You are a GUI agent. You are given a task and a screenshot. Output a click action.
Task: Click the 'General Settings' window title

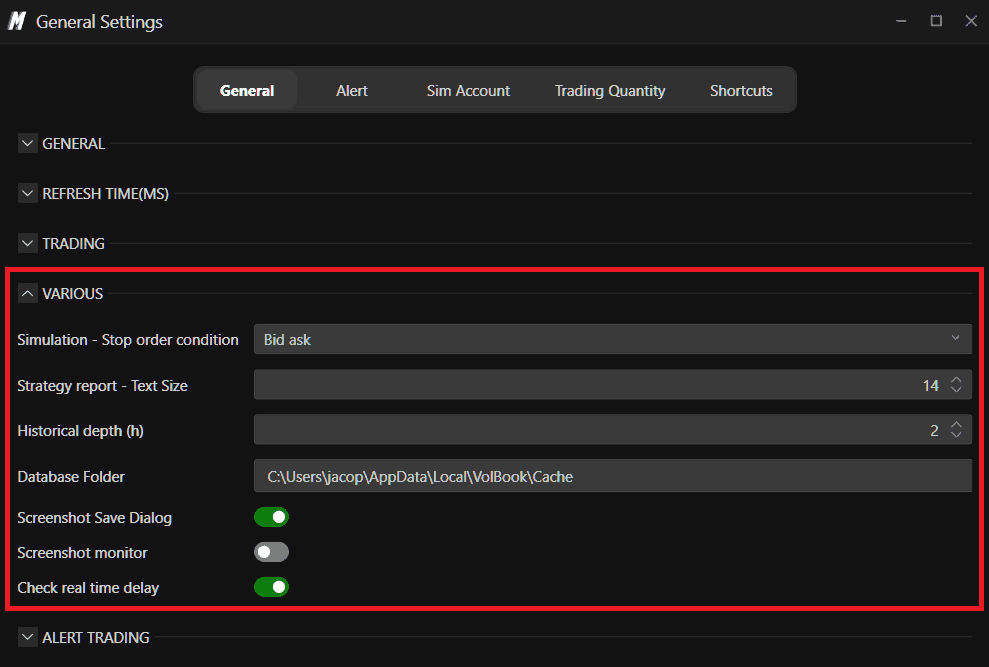tap(99, 22)
